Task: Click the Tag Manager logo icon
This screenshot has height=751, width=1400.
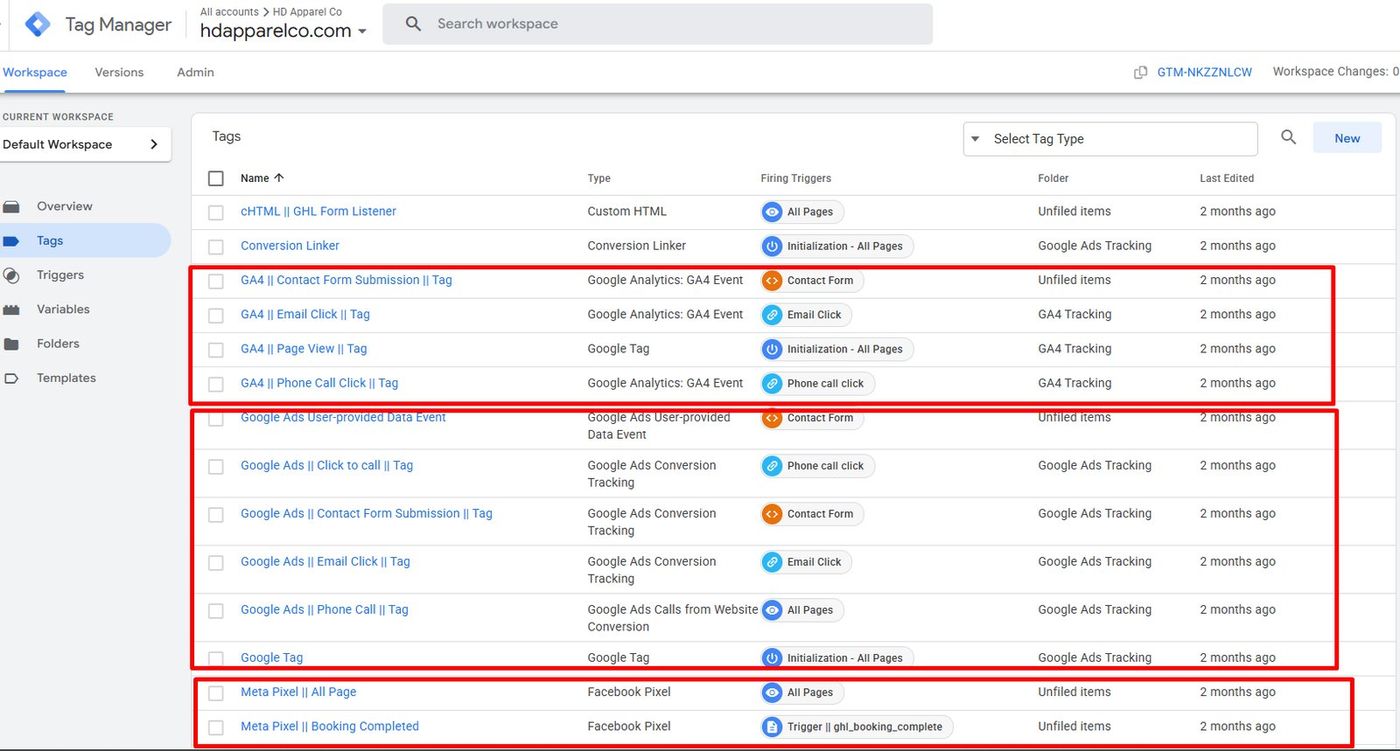Action: (x=37, y=24)
